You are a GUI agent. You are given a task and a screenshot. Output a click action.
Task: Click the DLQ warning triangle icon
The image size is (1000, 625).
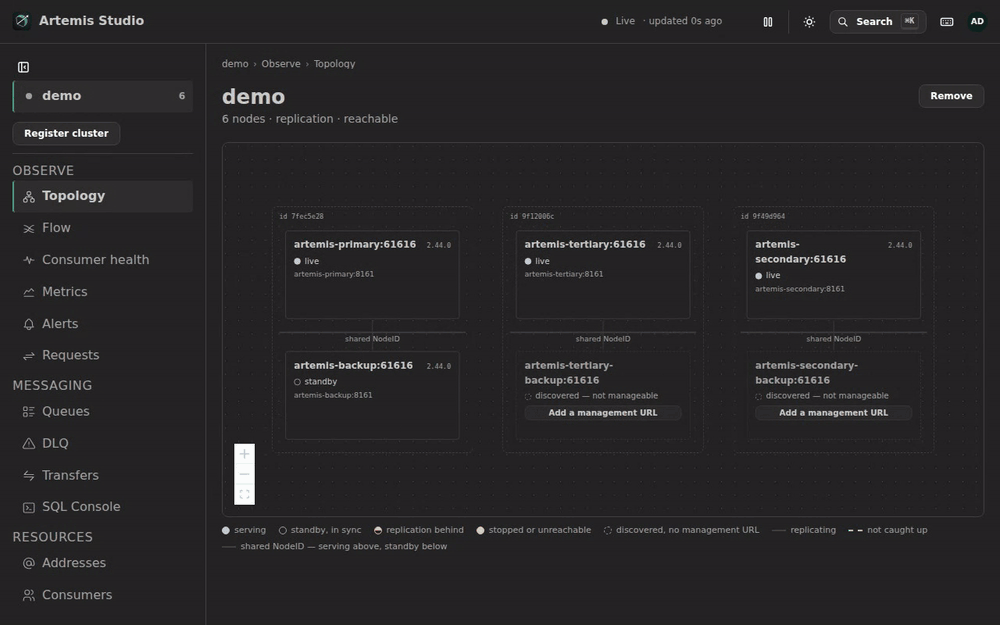pyautogui.click(x=29, y=443)
